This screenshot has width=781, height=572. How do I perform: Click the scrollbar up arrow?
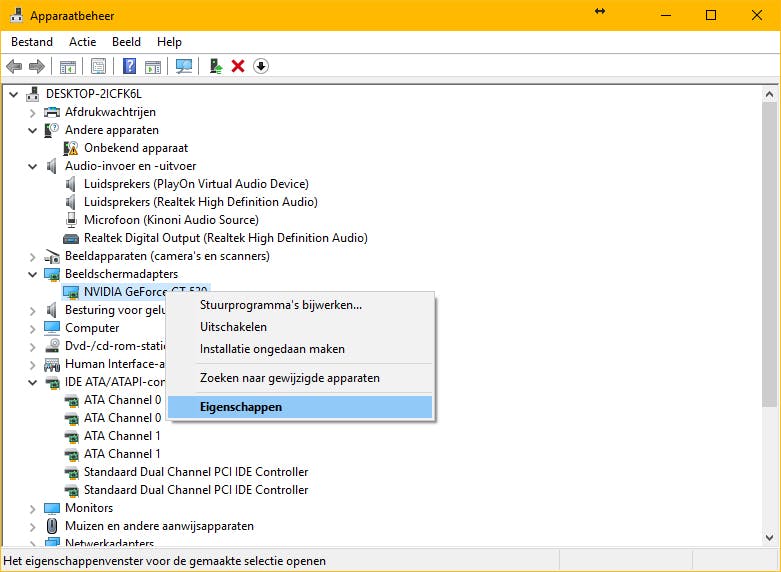point(769,94)
